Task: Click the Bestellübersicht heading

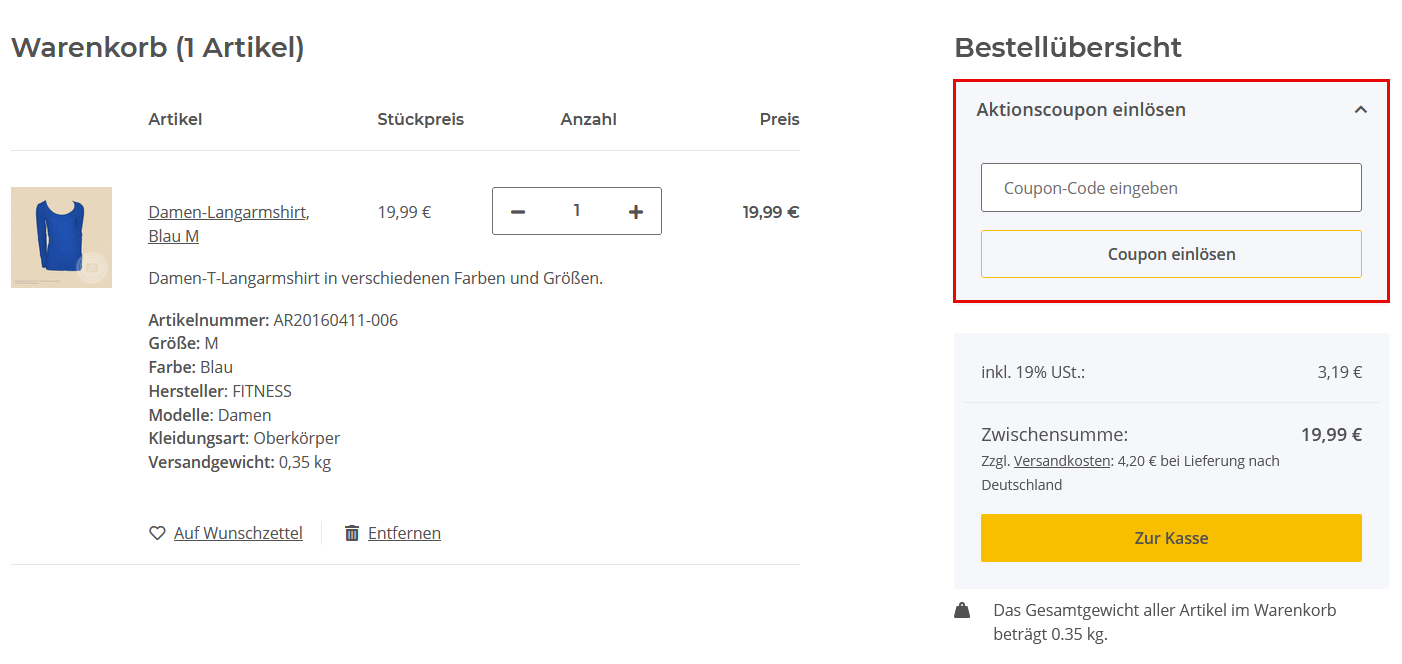Action: tap(1068, 47)
